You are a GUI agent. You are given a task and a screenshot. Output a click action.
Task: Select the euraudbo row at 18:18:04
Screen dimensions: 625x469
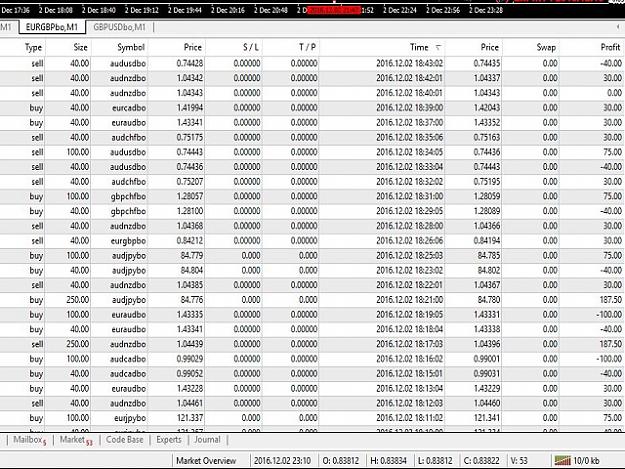click(312, 329)
